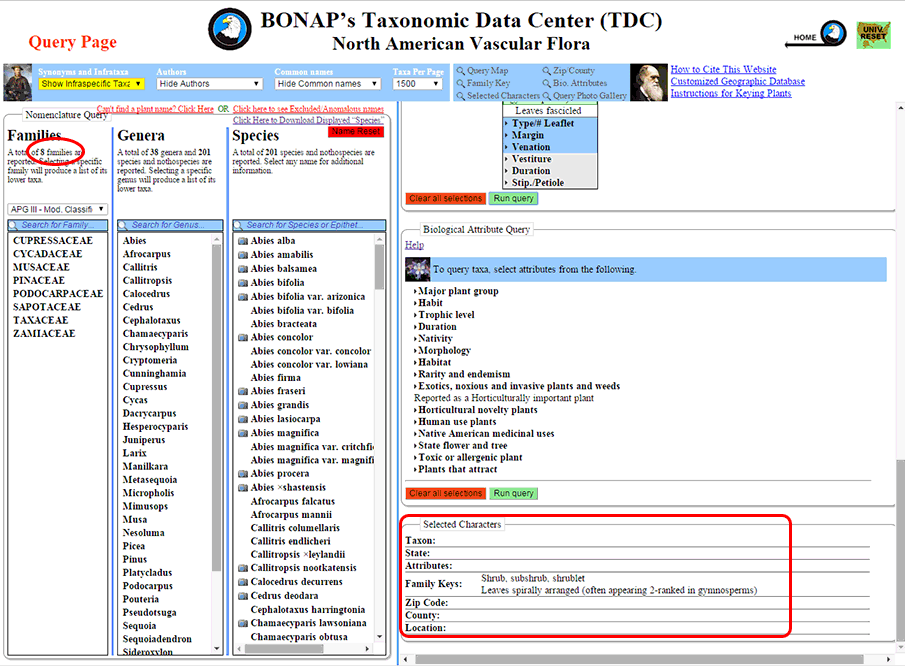Open How to Cite This Website link
905x666 pixels.
coord(723,69)
